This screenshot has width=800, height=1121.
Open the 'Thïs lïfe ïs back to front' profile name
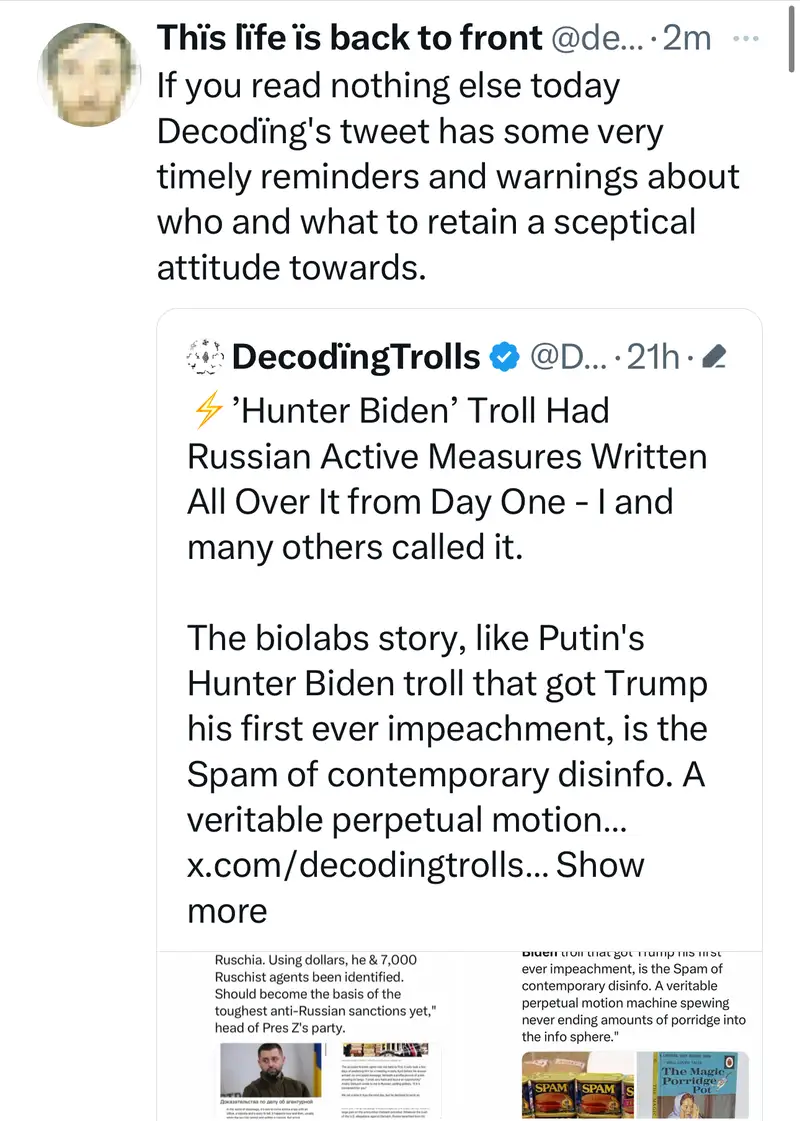[348, 38]
